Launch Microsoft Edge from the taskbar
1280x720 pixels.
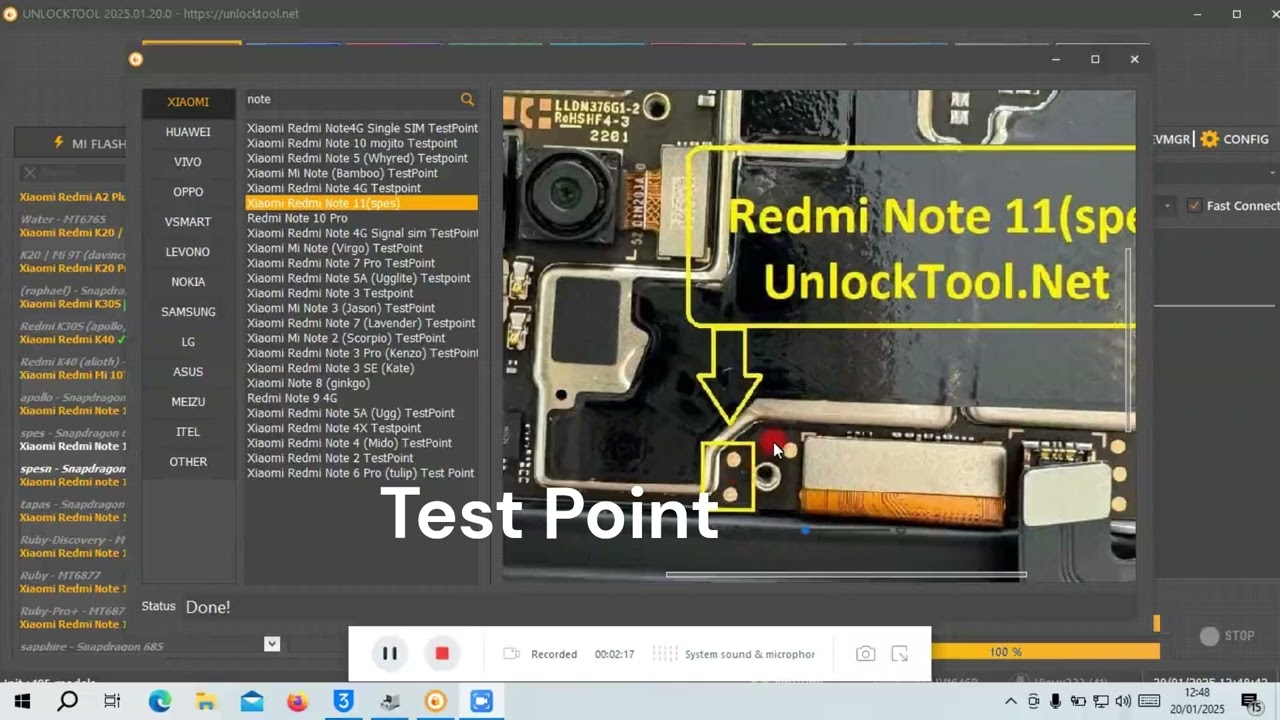coord(160,702)
